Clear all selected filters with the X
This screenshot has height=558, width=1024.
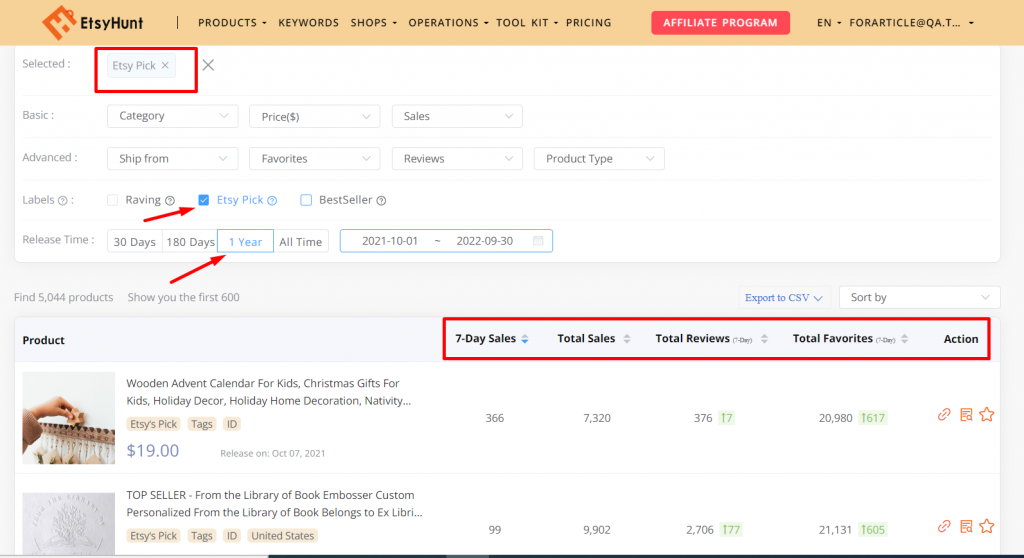pyautogui.click(x=208, y=65)
